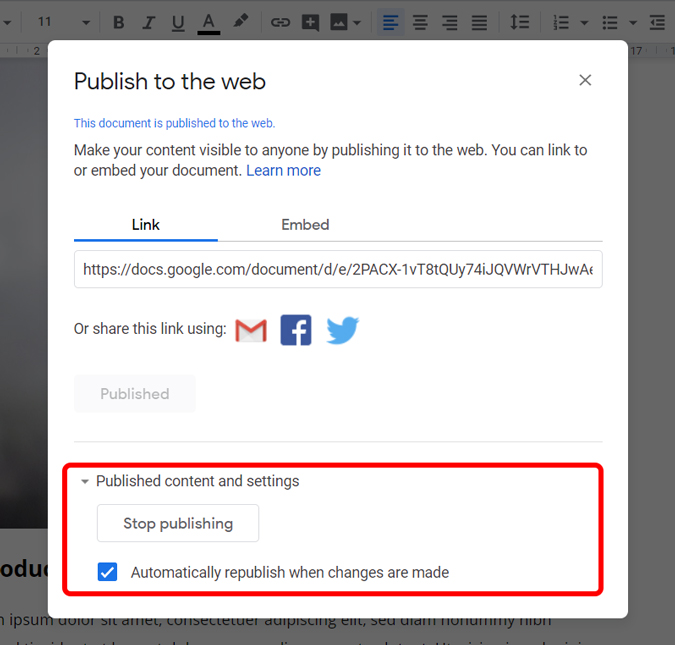675x645 pixels.
Task: Click the add comment icon
Action: click(310, 22)
